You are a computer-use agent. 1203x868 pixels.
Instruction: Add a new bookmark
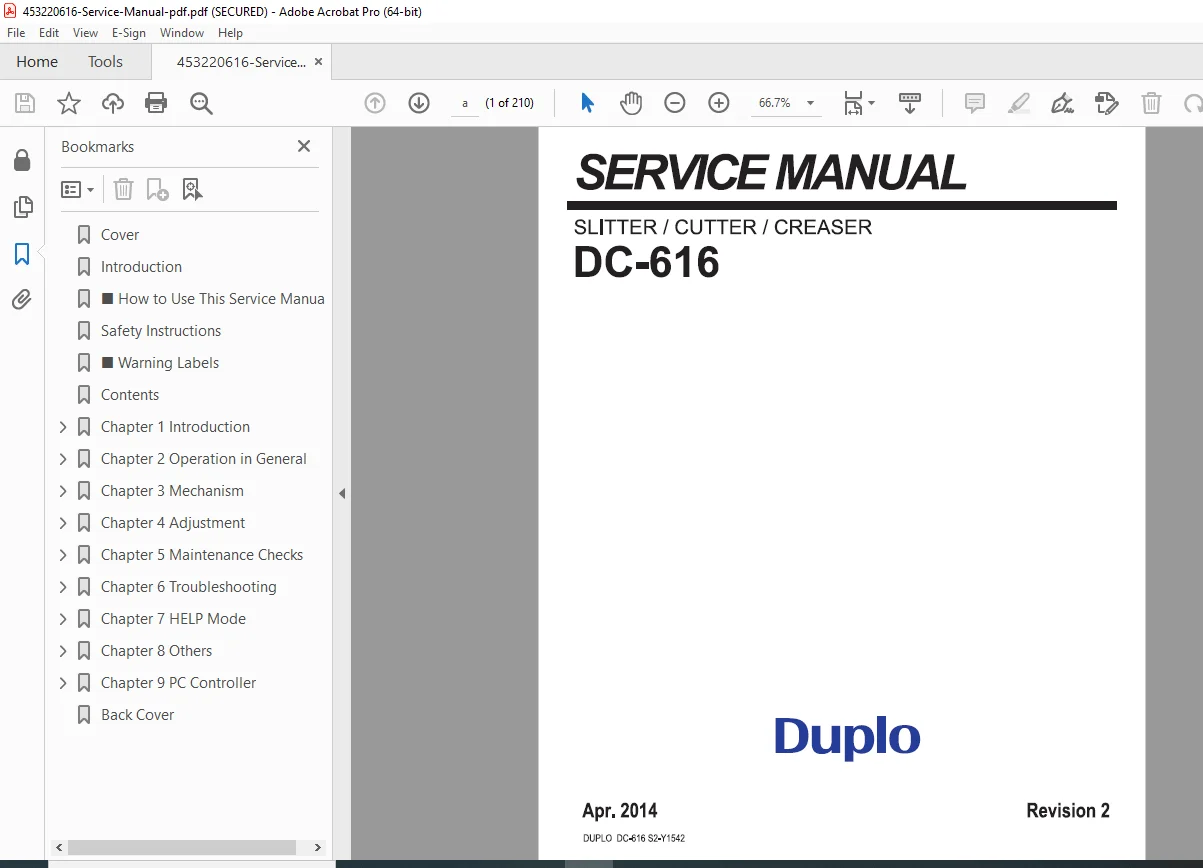(157, 189)
